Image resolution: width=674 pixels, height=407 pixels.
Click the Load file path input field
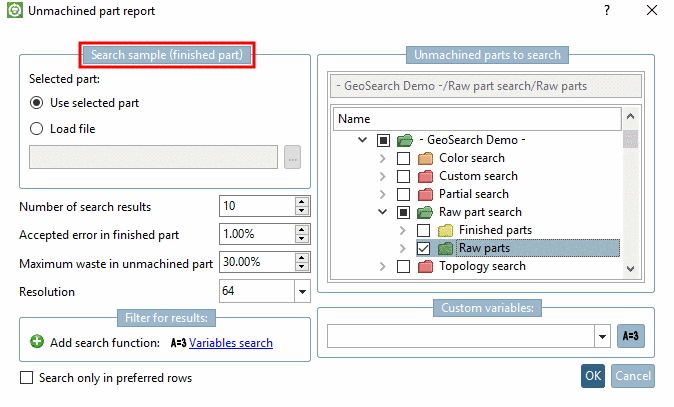coord(153,157)
